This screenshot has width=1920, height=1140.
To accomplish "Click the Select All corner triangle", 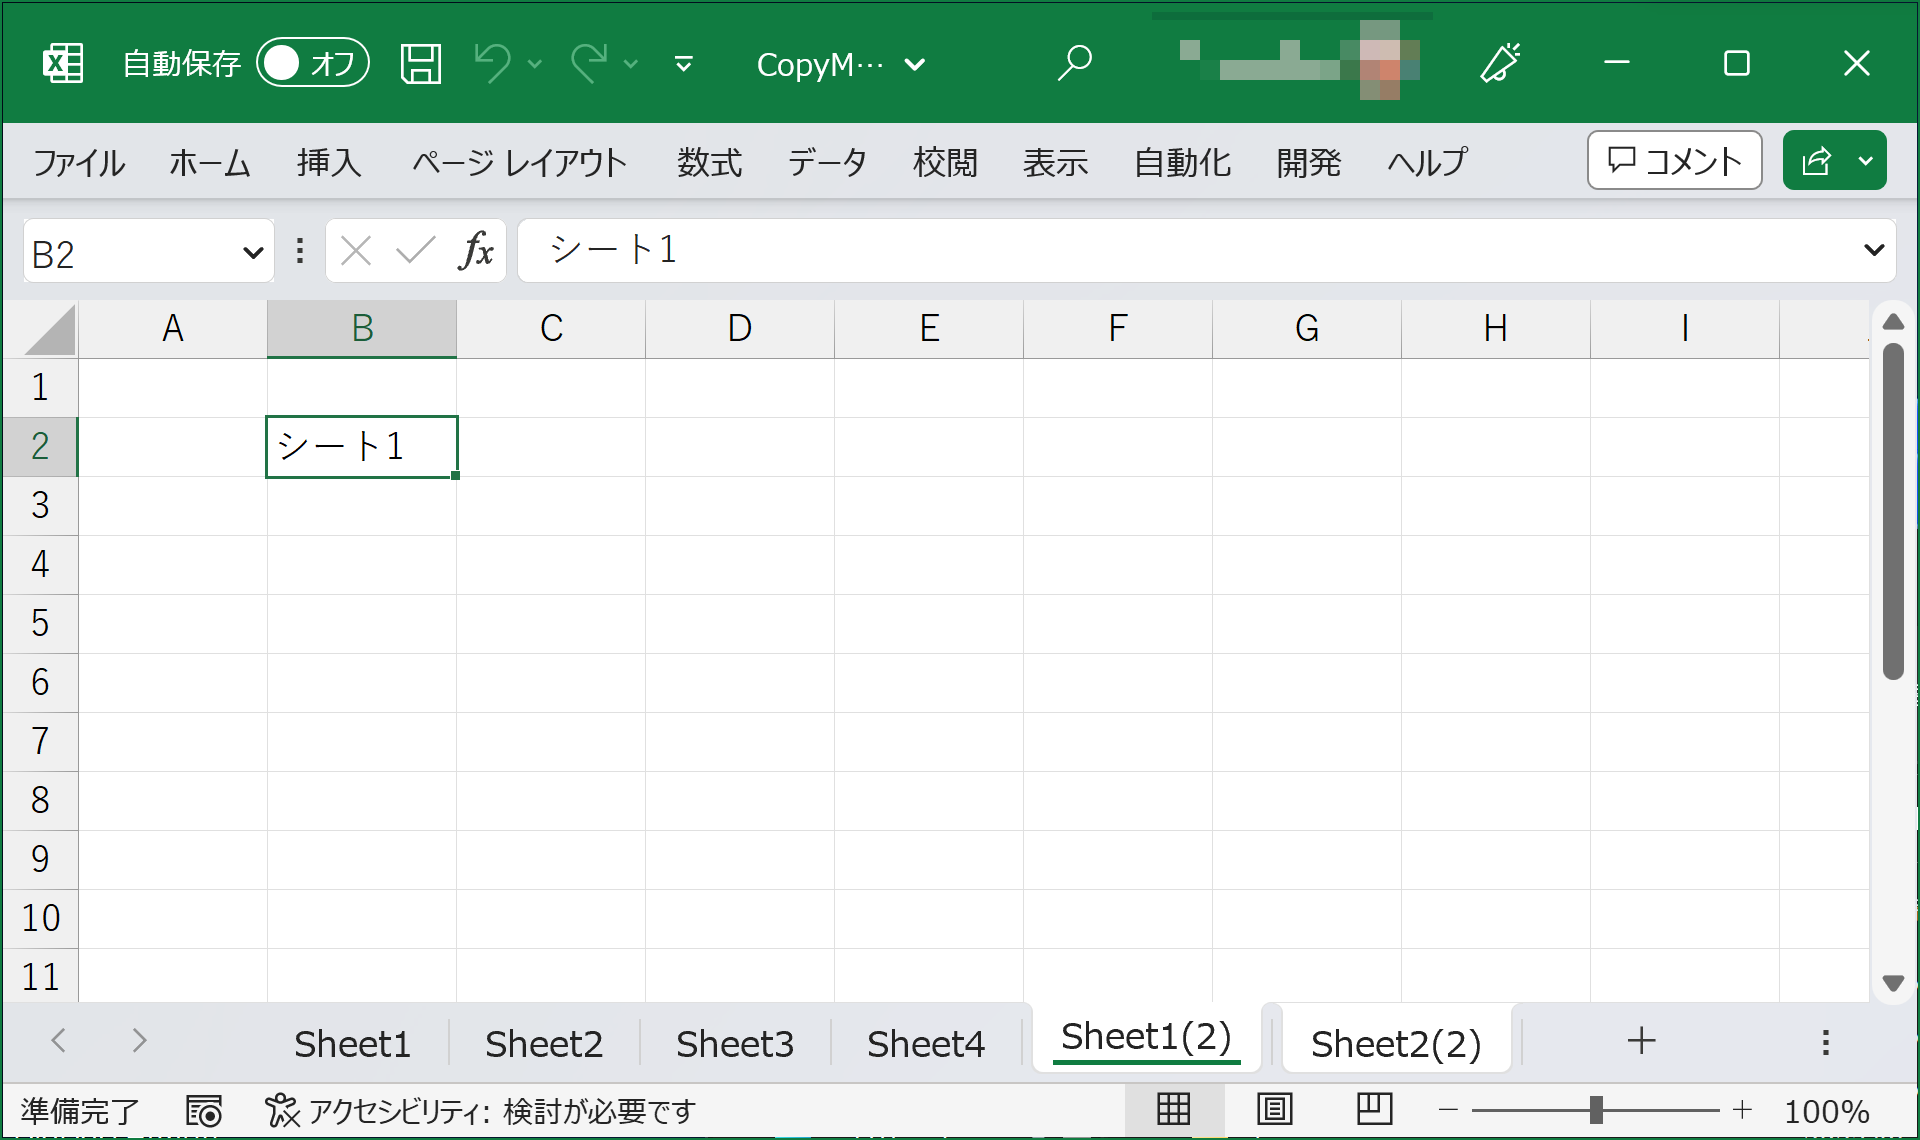I will [49, 330].
